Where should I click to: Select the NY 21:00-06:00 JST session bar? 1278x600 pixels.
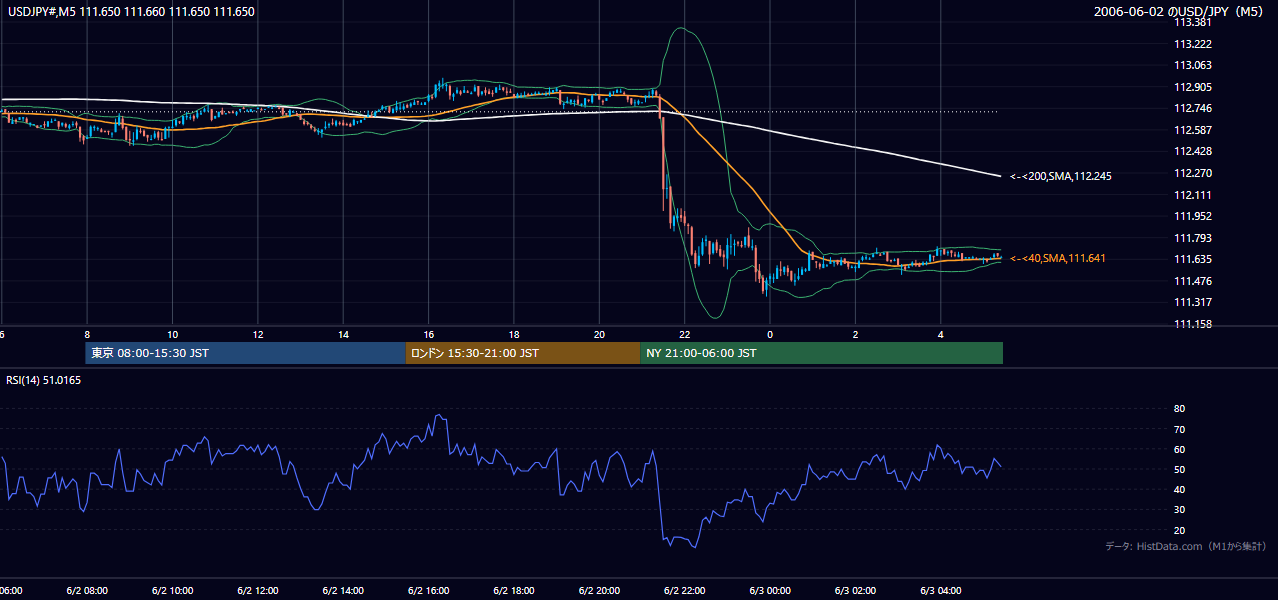(821, 353)
